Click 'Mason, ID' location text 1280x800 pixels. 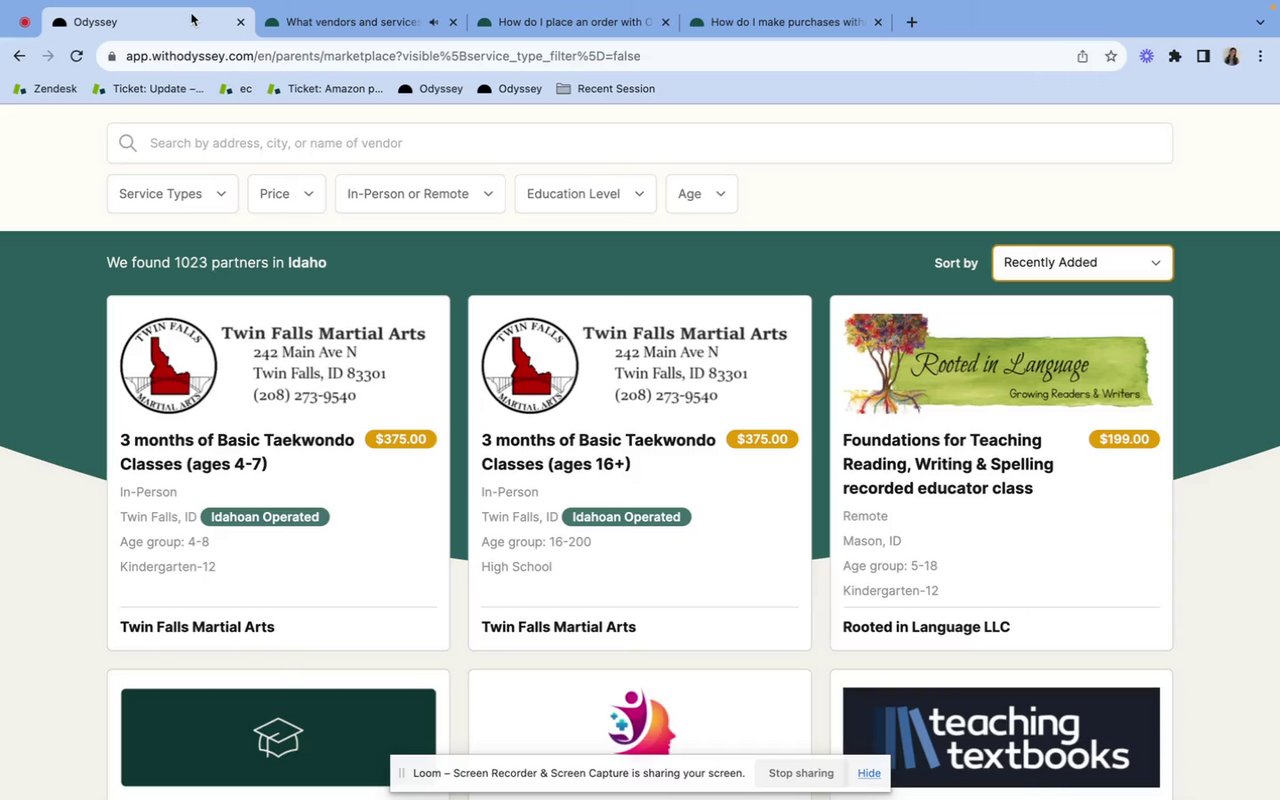[x=872, y=541]
